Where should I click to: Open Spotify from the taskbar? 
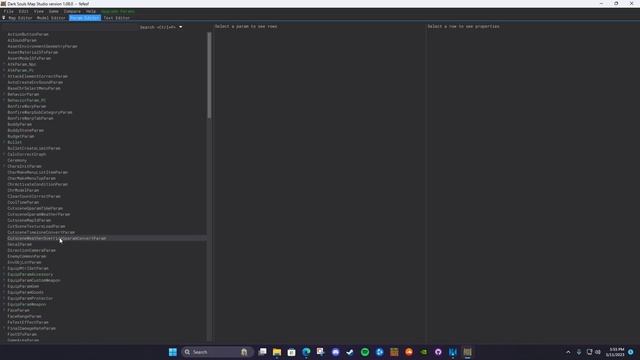pos(365,352)
